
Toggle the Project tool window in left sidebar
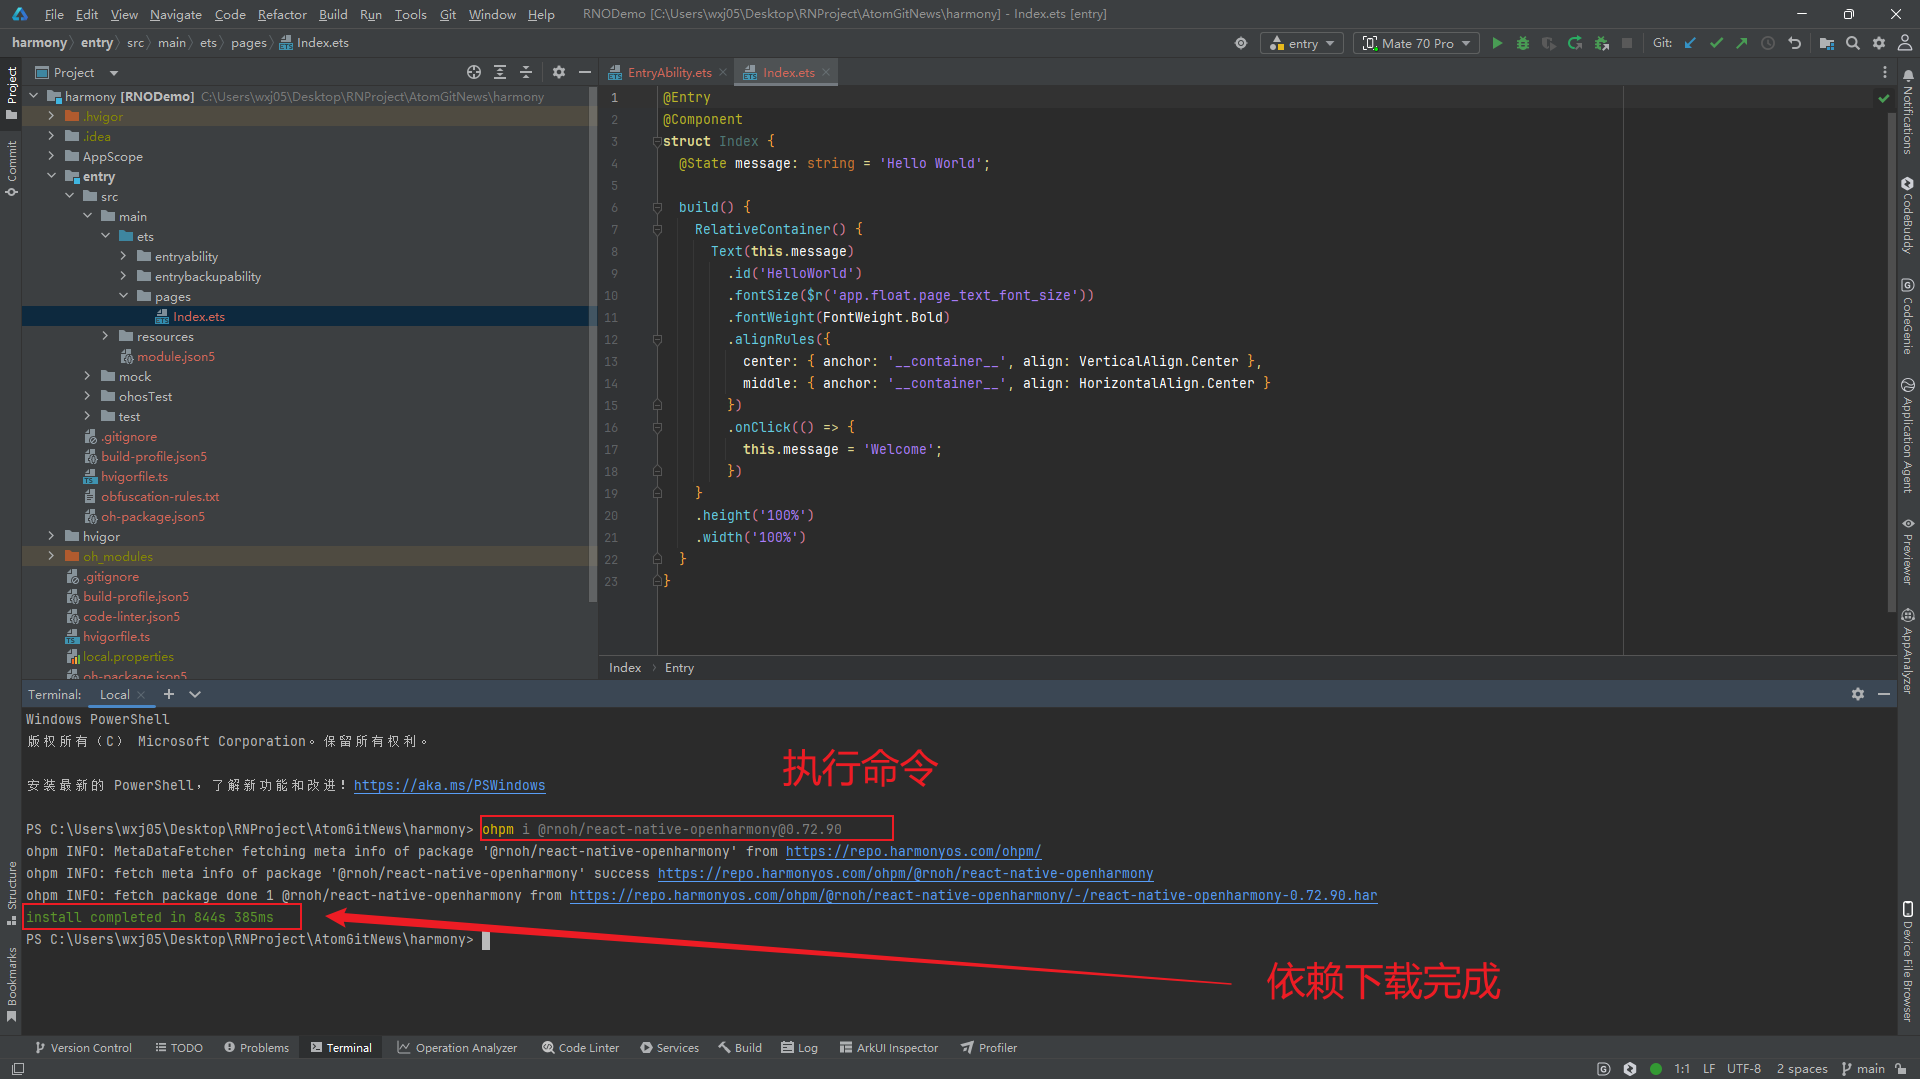click(12, 92)
